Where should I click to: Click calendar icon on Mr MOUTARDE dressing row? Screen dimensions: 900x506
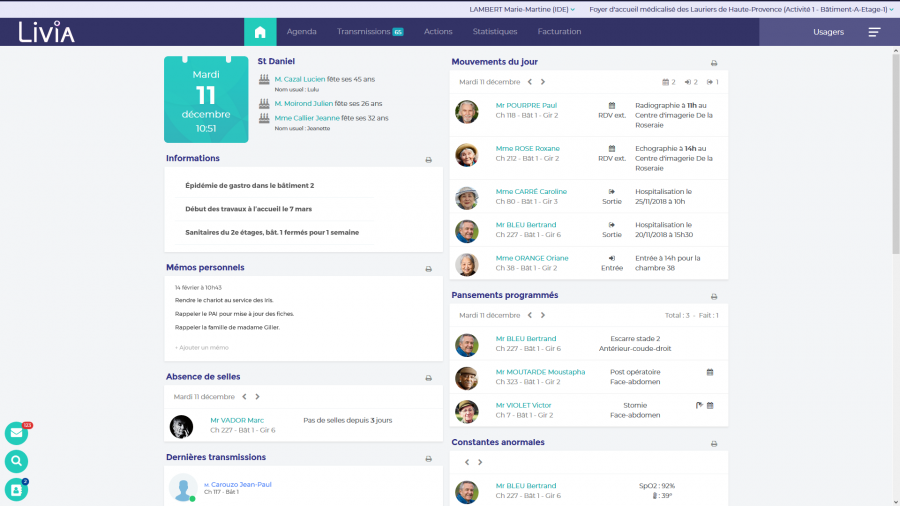(x=710, y=372)
